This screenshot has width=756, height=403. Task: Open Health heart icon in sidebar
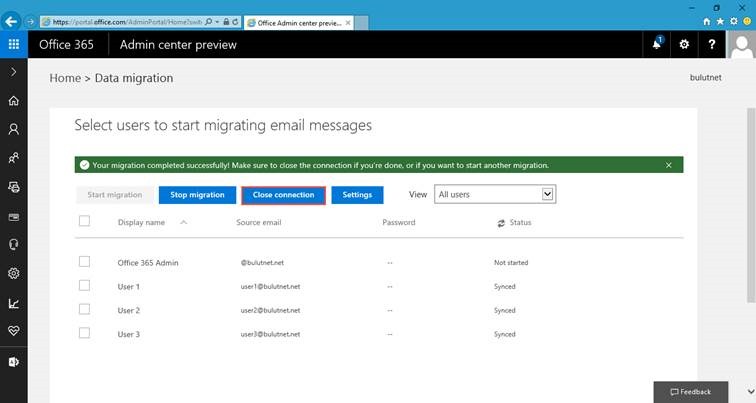click(x=14, y=331)
